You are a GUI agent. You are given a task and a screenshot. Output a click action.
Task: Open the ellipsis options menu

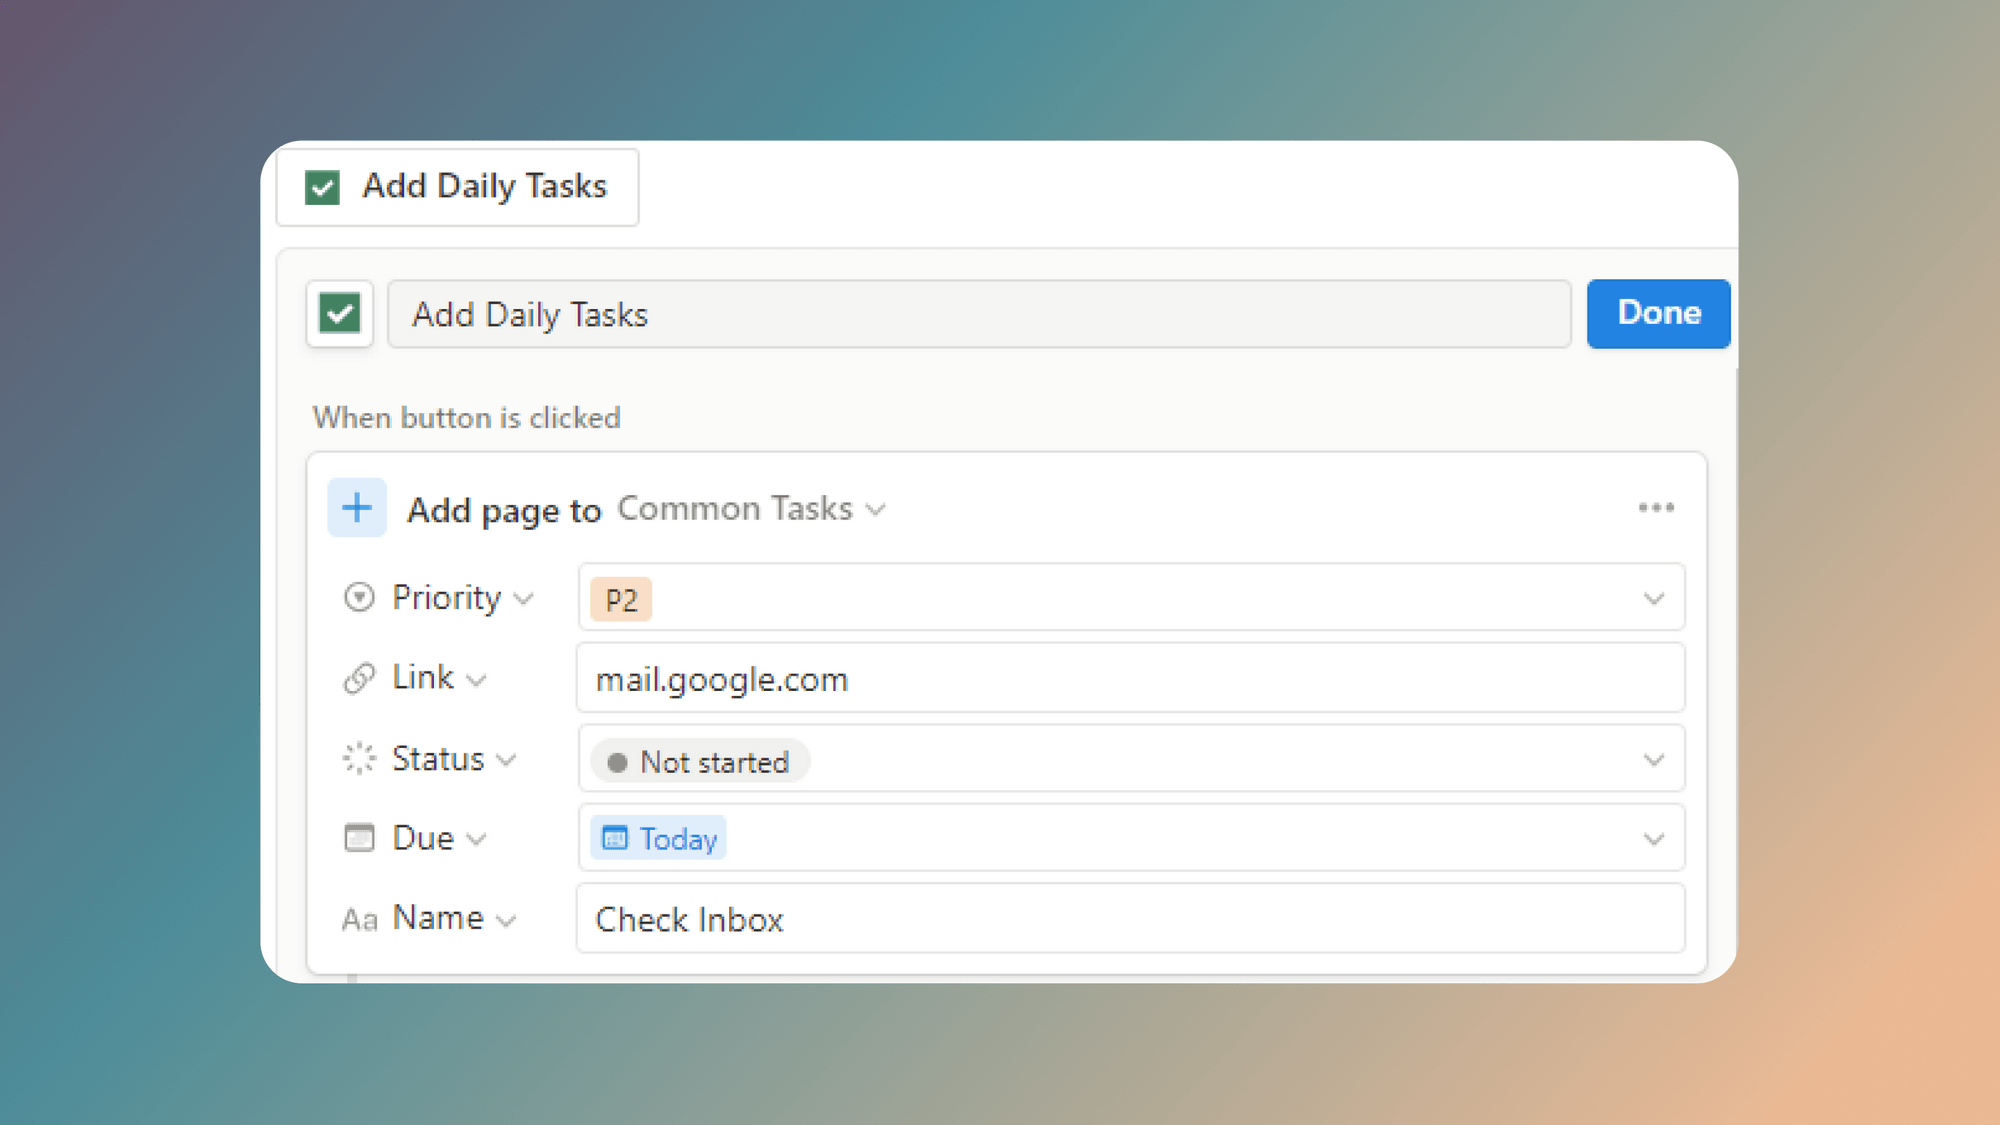pos(1657,507)
